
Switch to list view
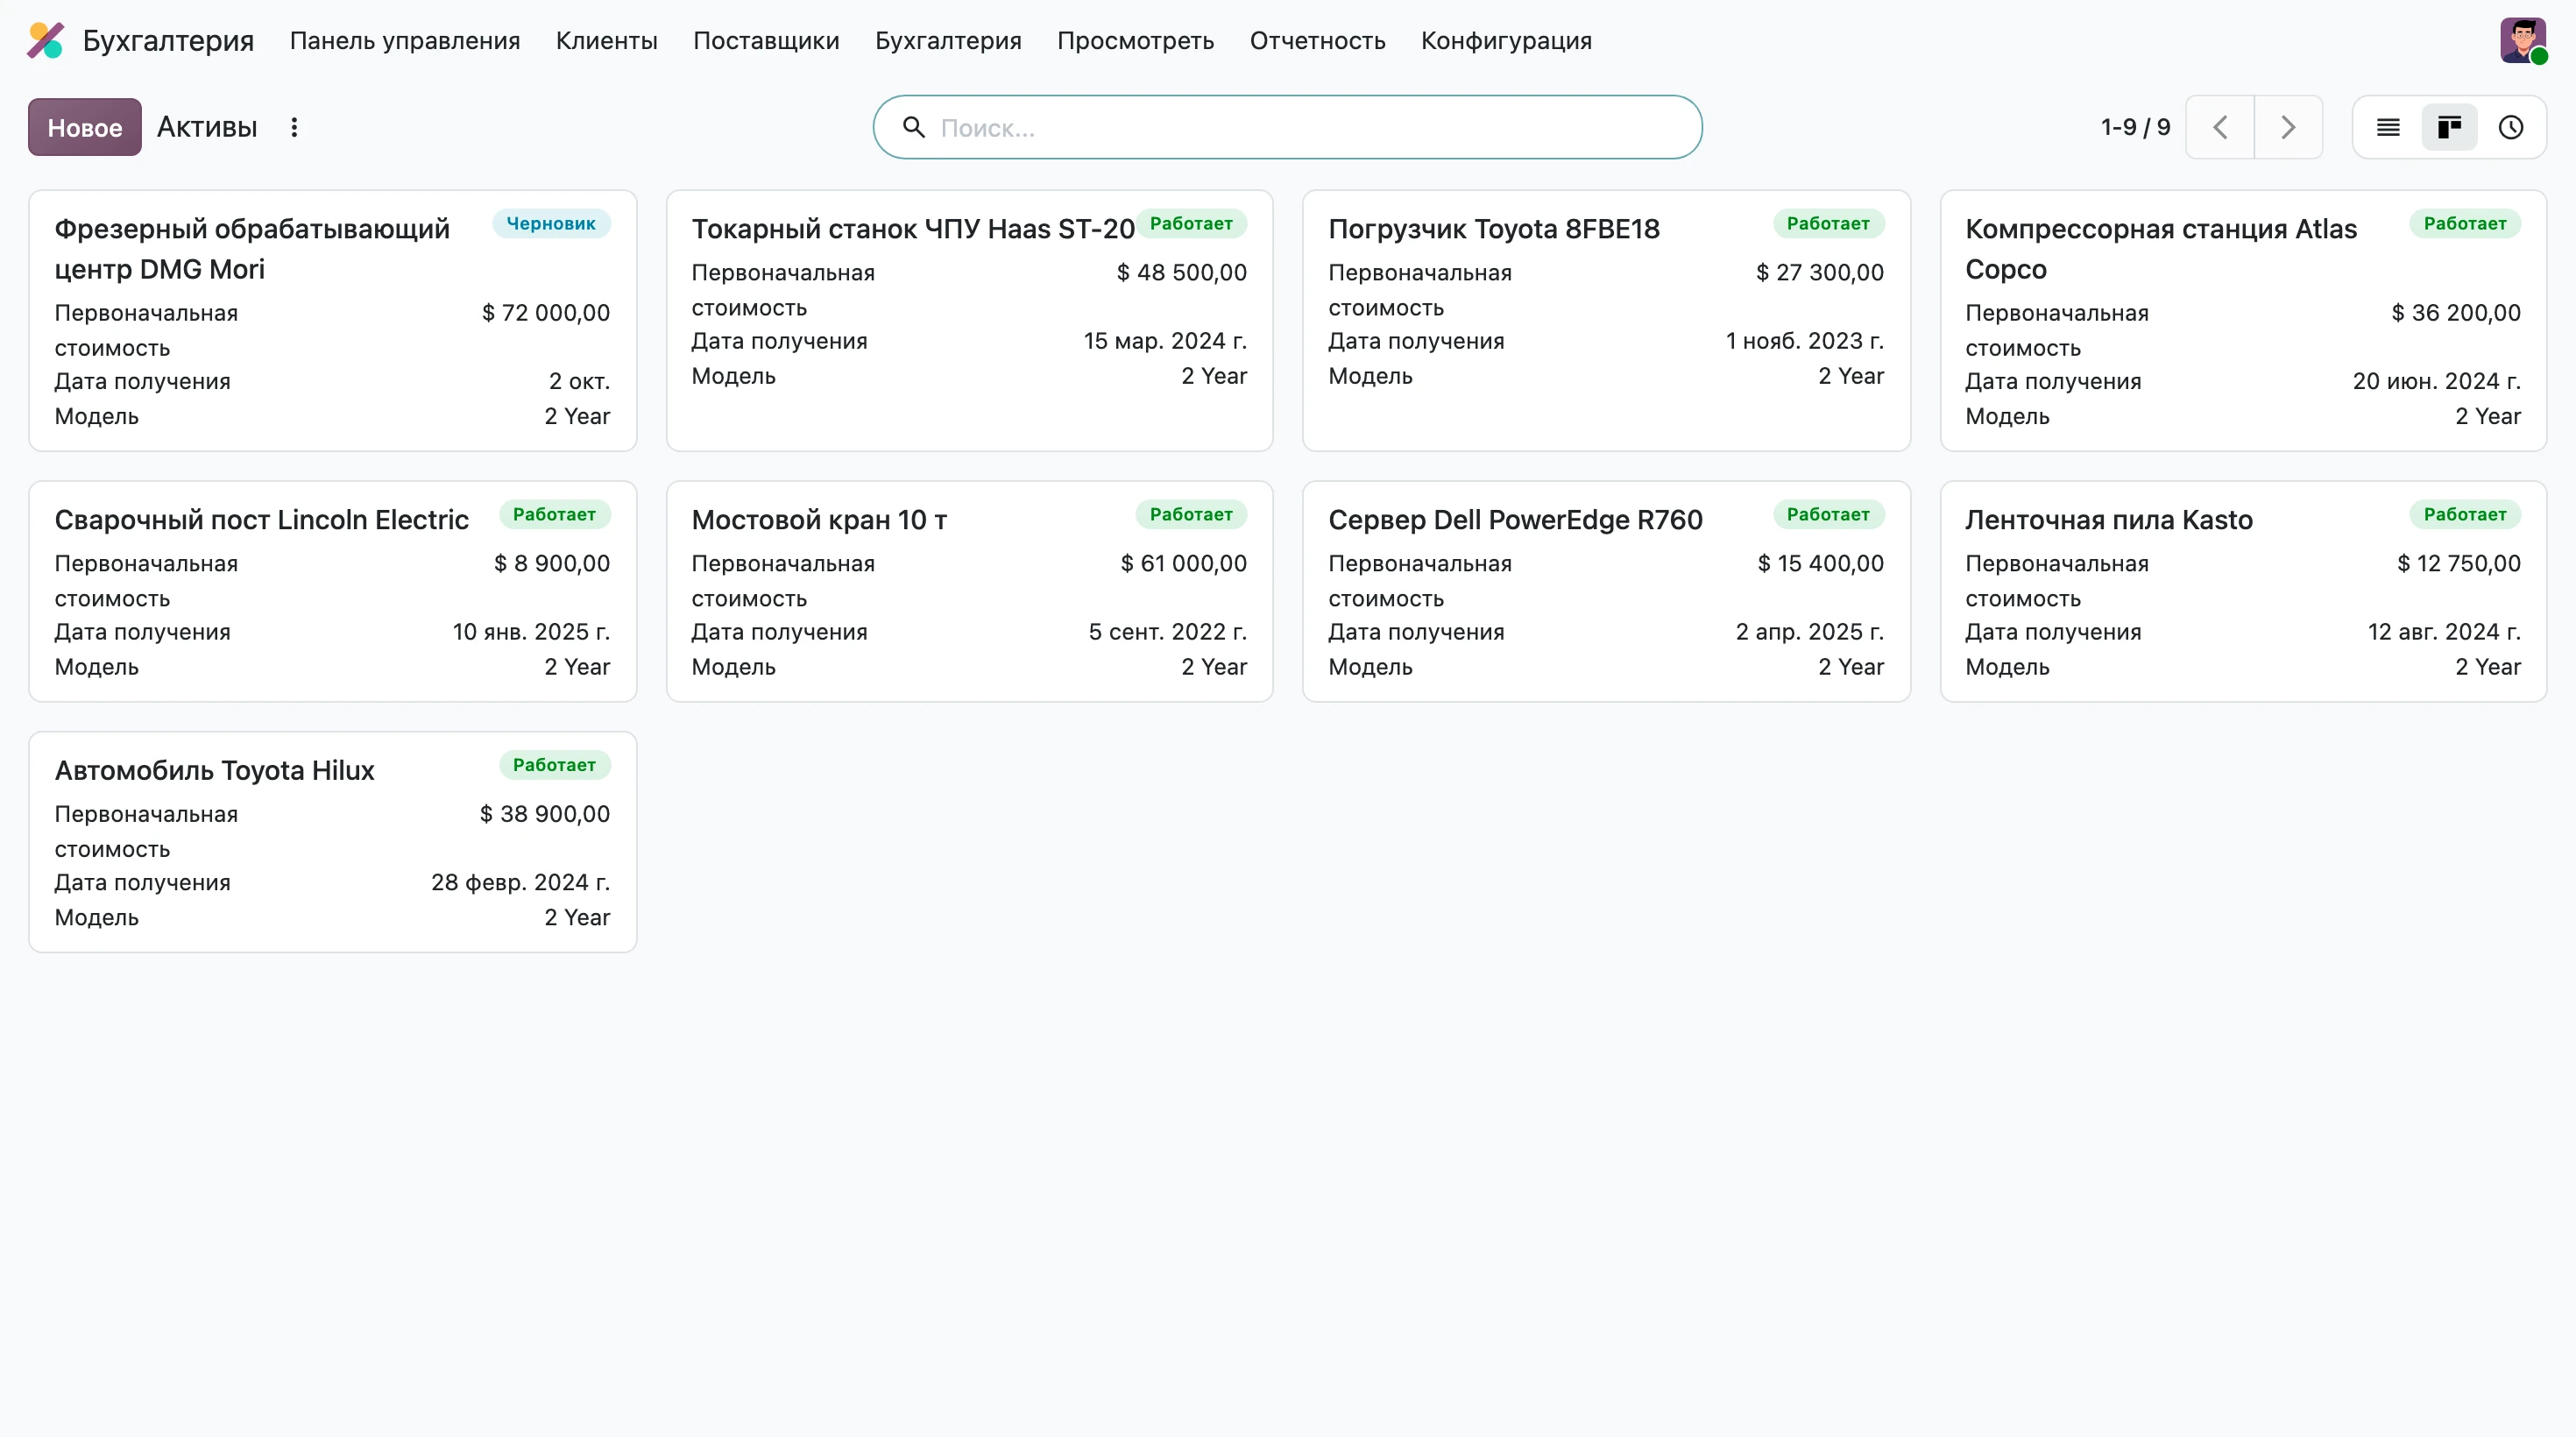[x=2388, y=127]
